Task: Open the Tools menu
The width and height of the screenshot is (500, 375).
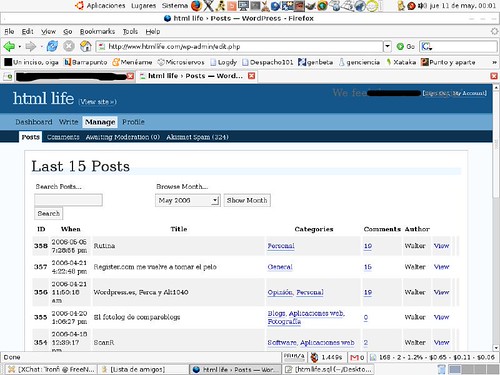Action: 130,32
